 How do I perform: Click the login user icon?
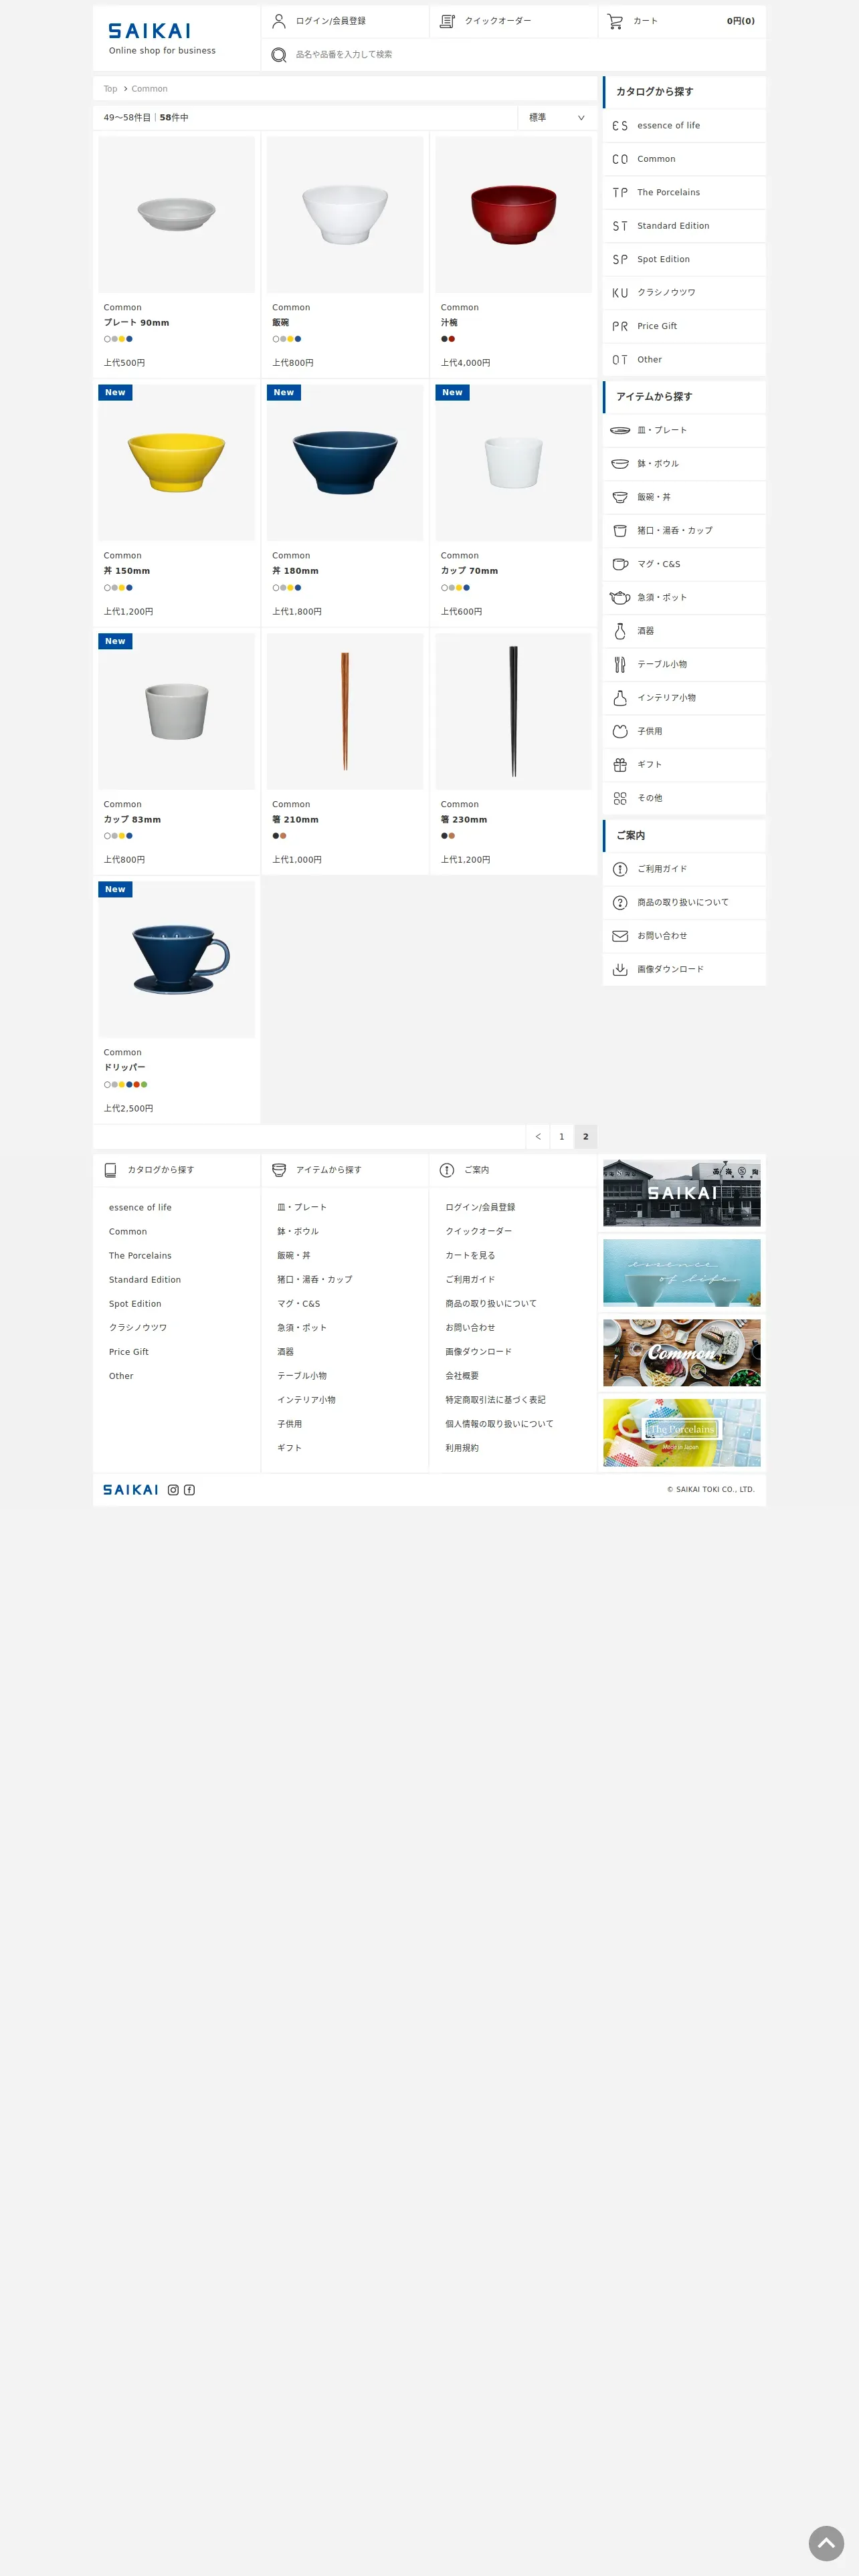pyautogui.click(x=279, y=21)
